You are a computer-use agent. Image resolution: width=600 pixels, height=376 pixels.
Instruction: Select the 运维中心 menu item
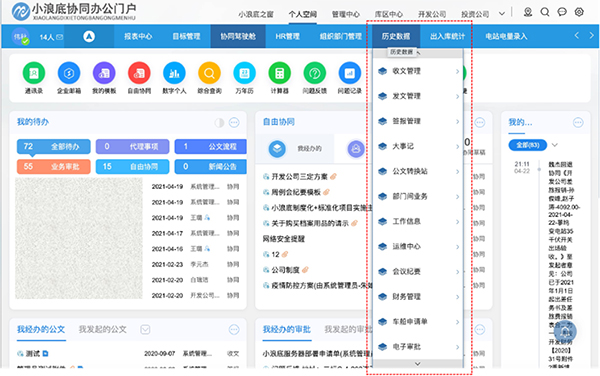point(418,247)
